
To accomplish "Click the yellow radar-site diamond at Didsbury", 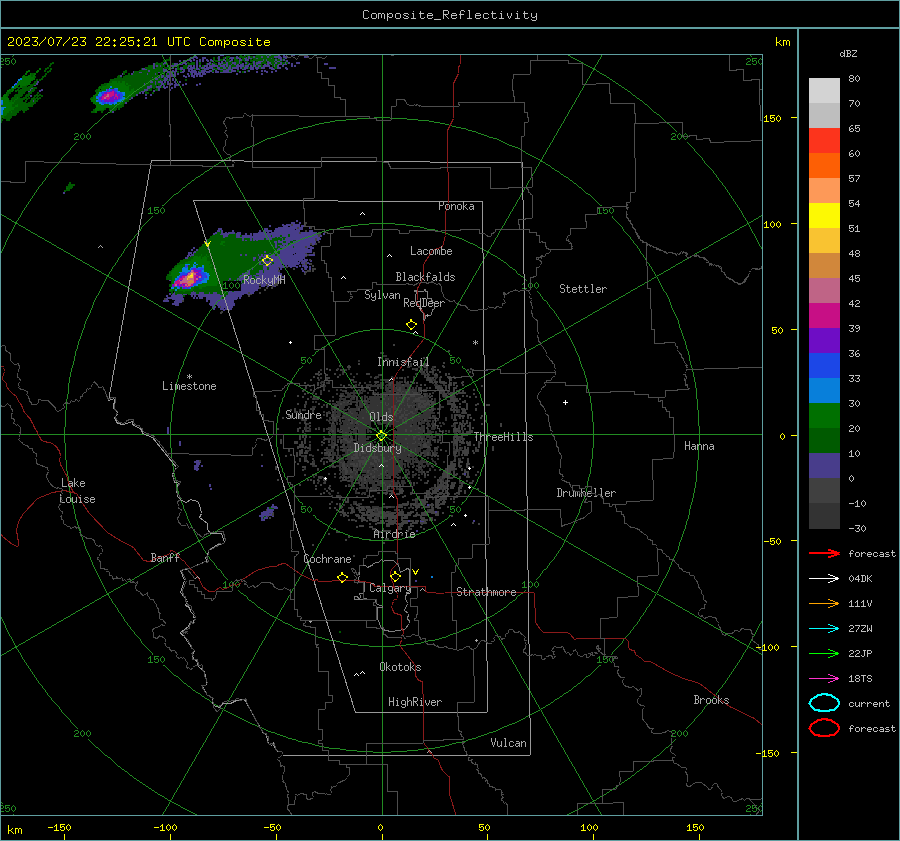I will [x=381, y=436].
